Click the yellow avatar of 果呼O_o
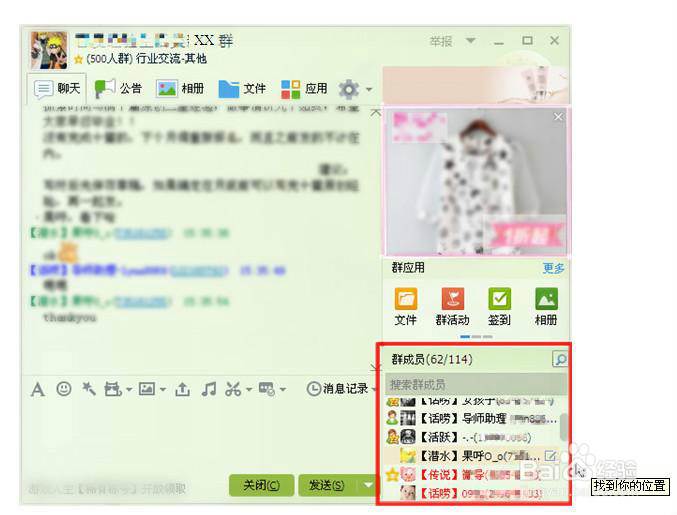 tap(408, 456)
